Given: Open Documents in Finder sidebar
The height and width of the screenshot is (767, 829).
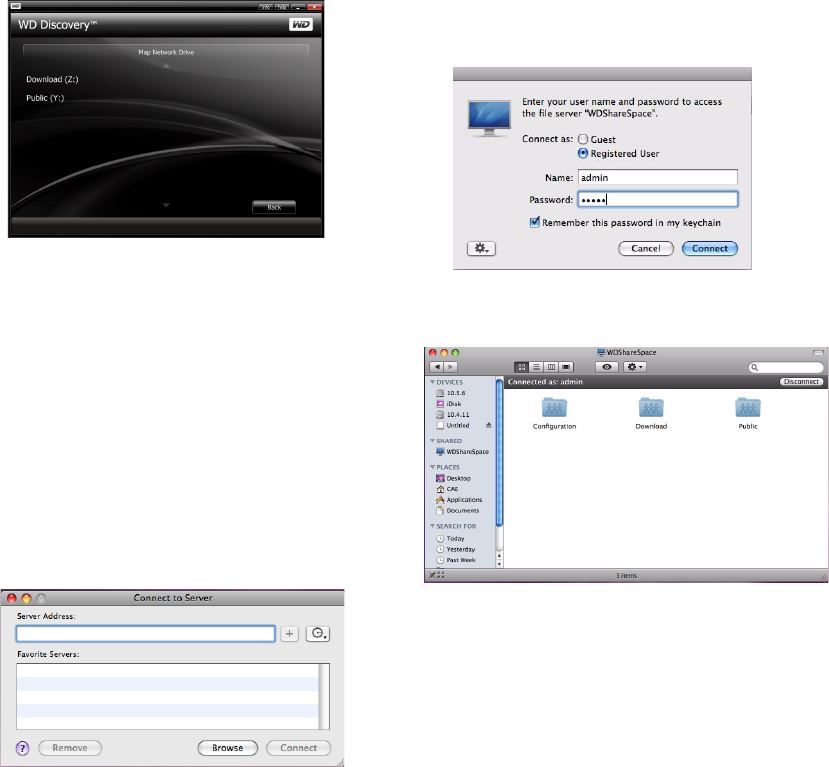Looking at the screenshot, I should [457, 511].
